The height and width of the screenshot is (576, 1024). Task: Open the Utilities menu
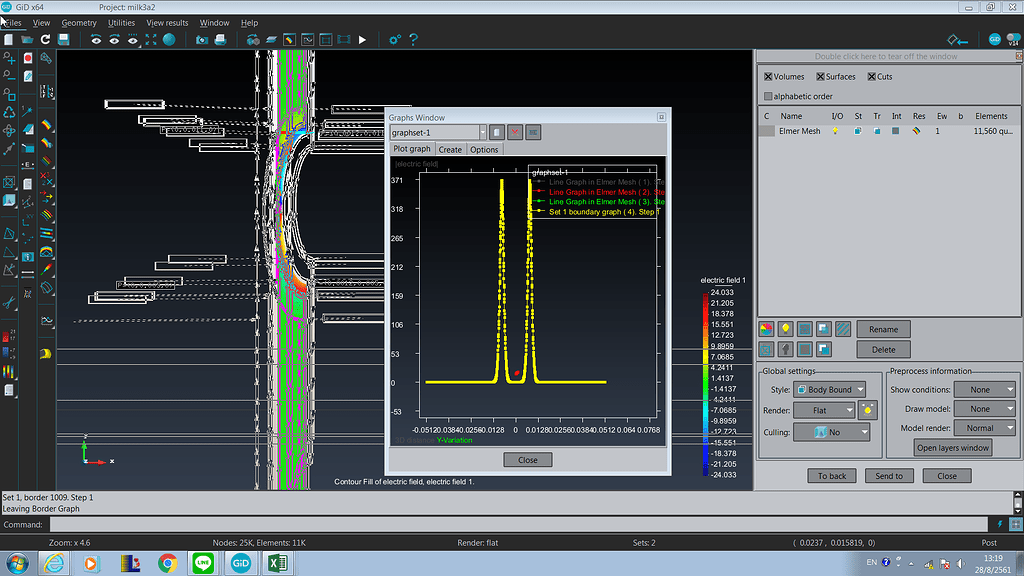pos(121,22)
